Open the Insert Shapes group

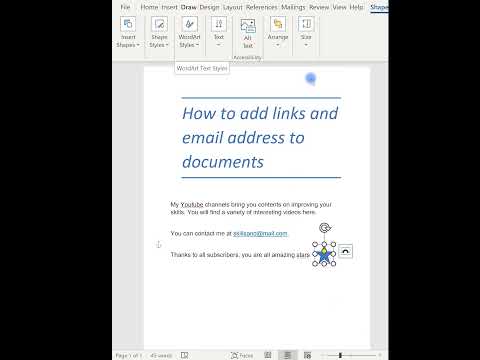pos(128,32)
